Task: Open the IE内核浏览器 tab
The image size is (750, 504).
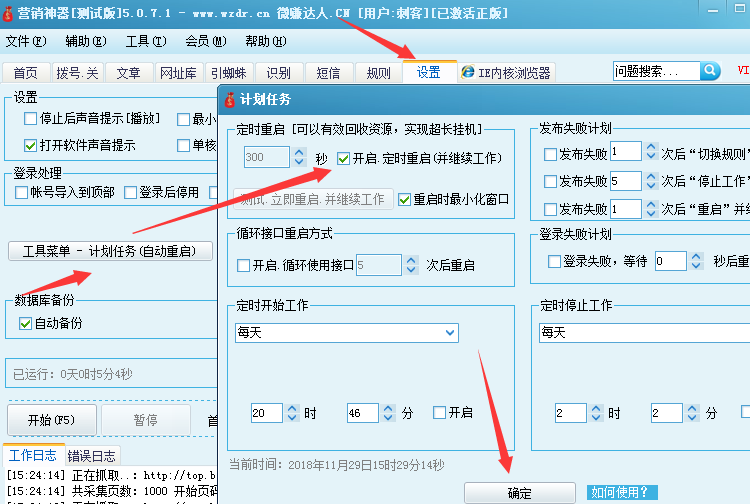Action: [506, 73]
